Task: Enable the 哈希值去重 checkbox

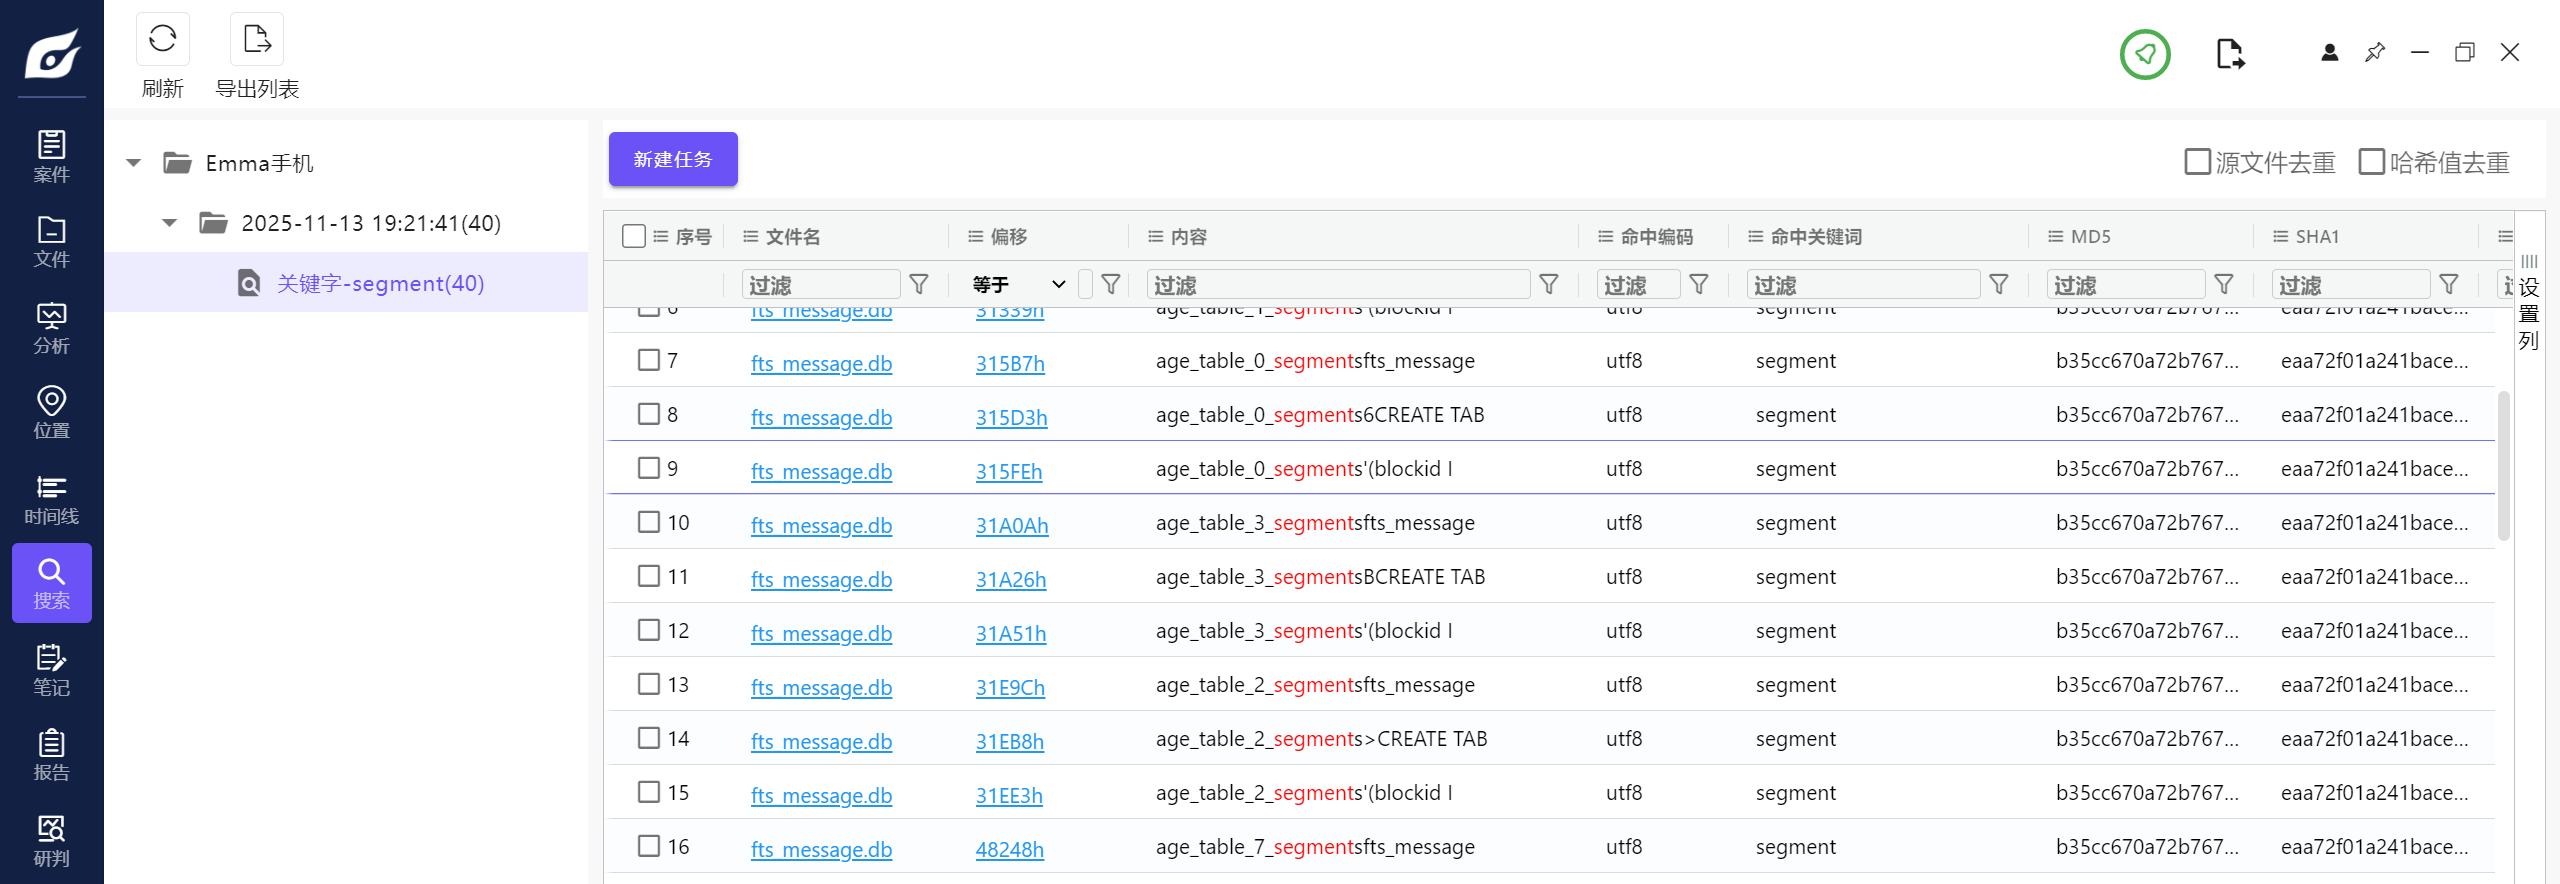Action: click(2371, 162)
